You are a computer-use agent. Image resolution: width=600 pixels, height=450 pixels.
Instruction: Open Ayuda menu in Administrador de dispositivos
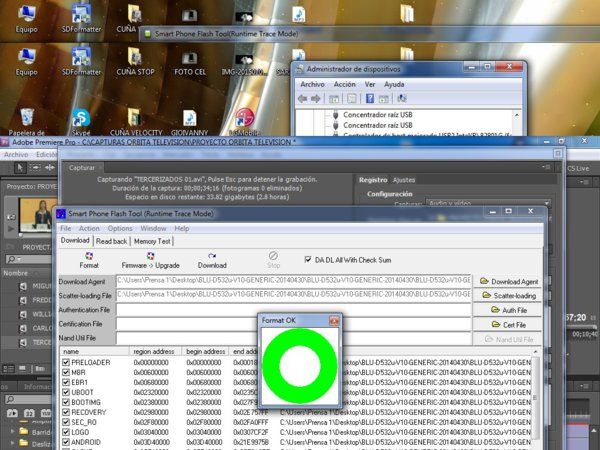pyautogui.click(x=394, y=84)
